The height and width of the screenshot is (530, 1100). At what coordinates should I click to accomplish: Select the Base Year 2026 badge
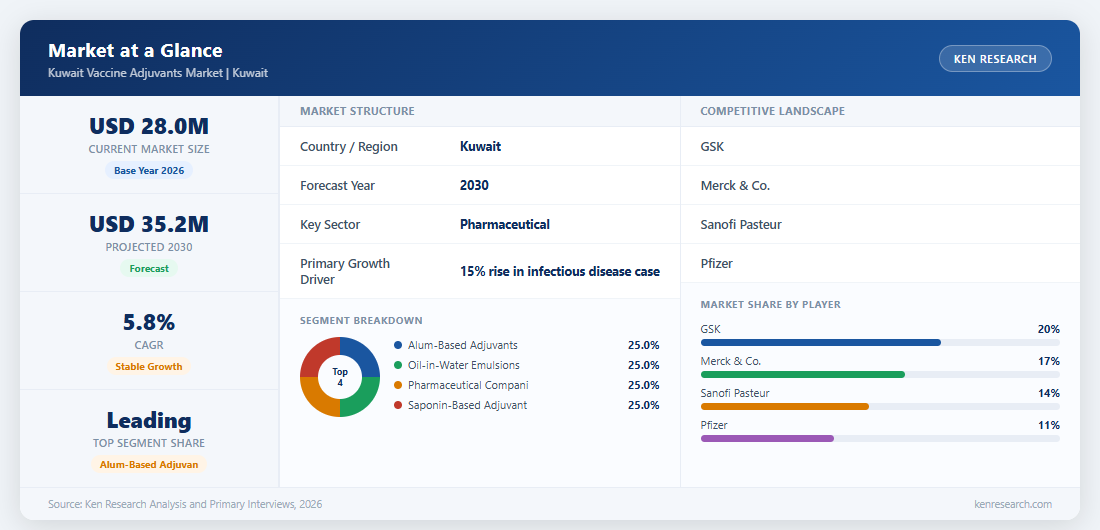[149, 171]
